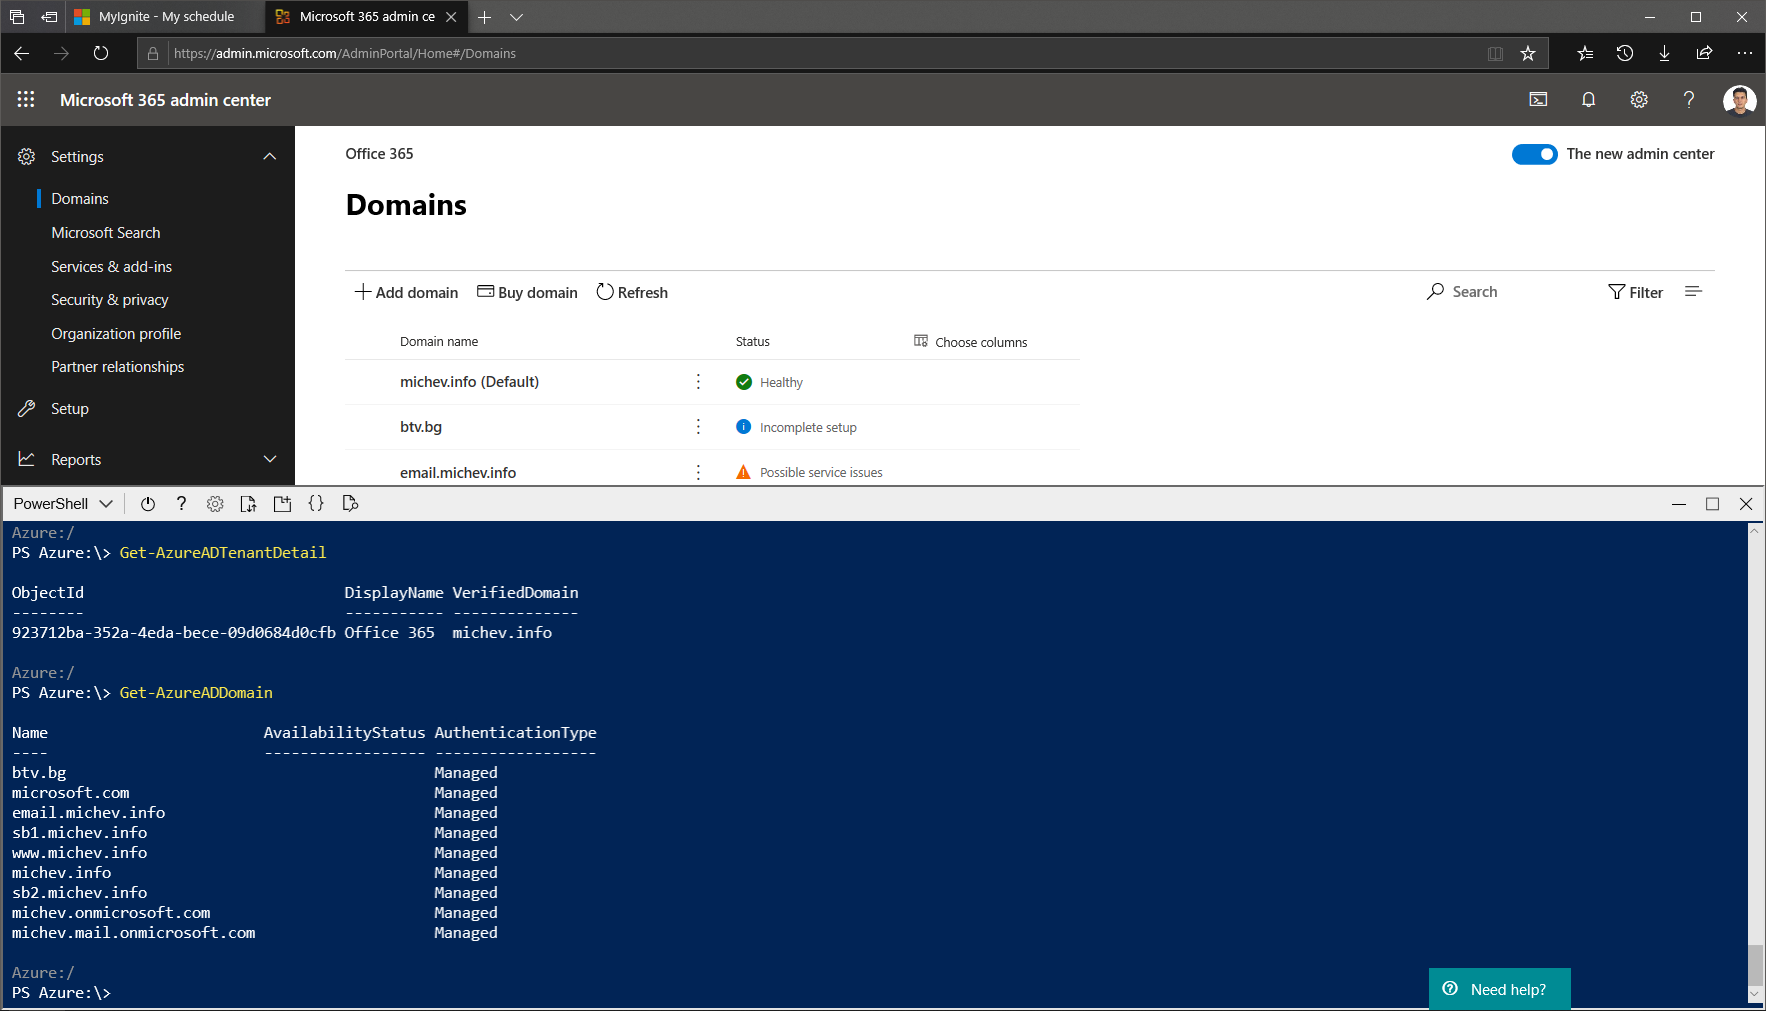Open the Filter option
The width and height of the screenshot is (1766, 1011).
click(1635, 292)
